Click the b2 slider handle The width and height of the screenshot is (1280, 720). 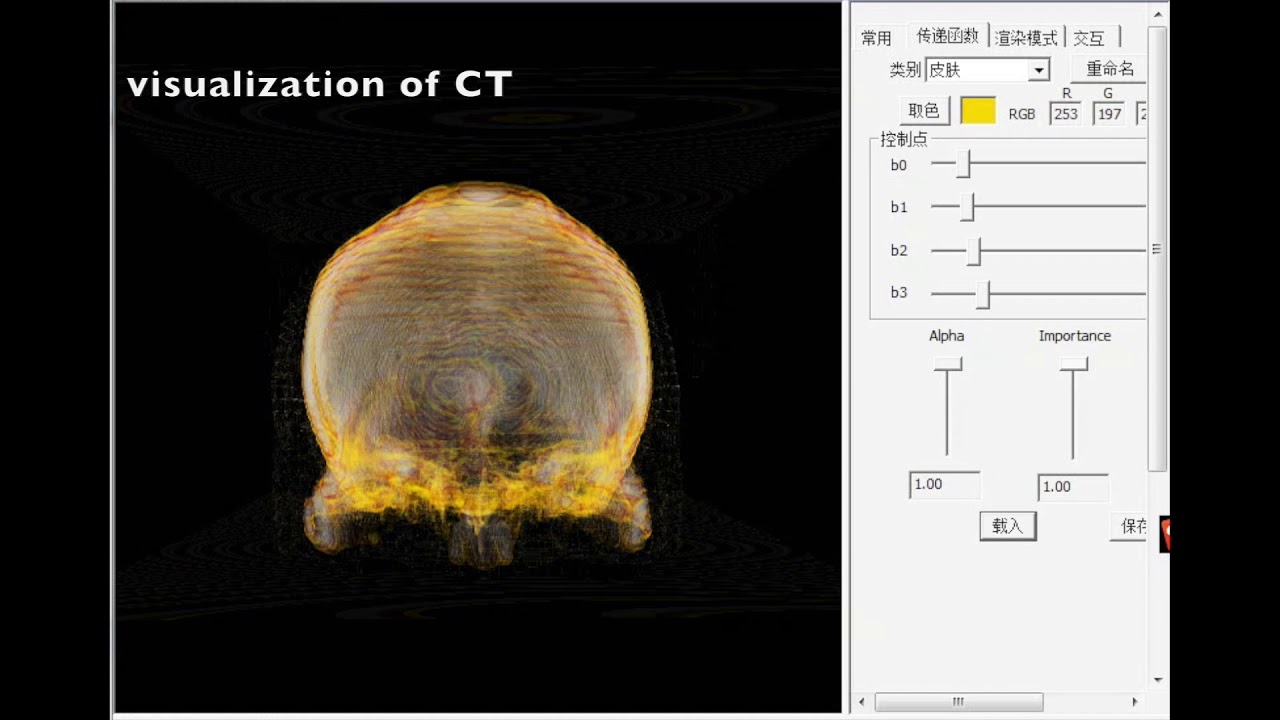click(x=974, y=250)
